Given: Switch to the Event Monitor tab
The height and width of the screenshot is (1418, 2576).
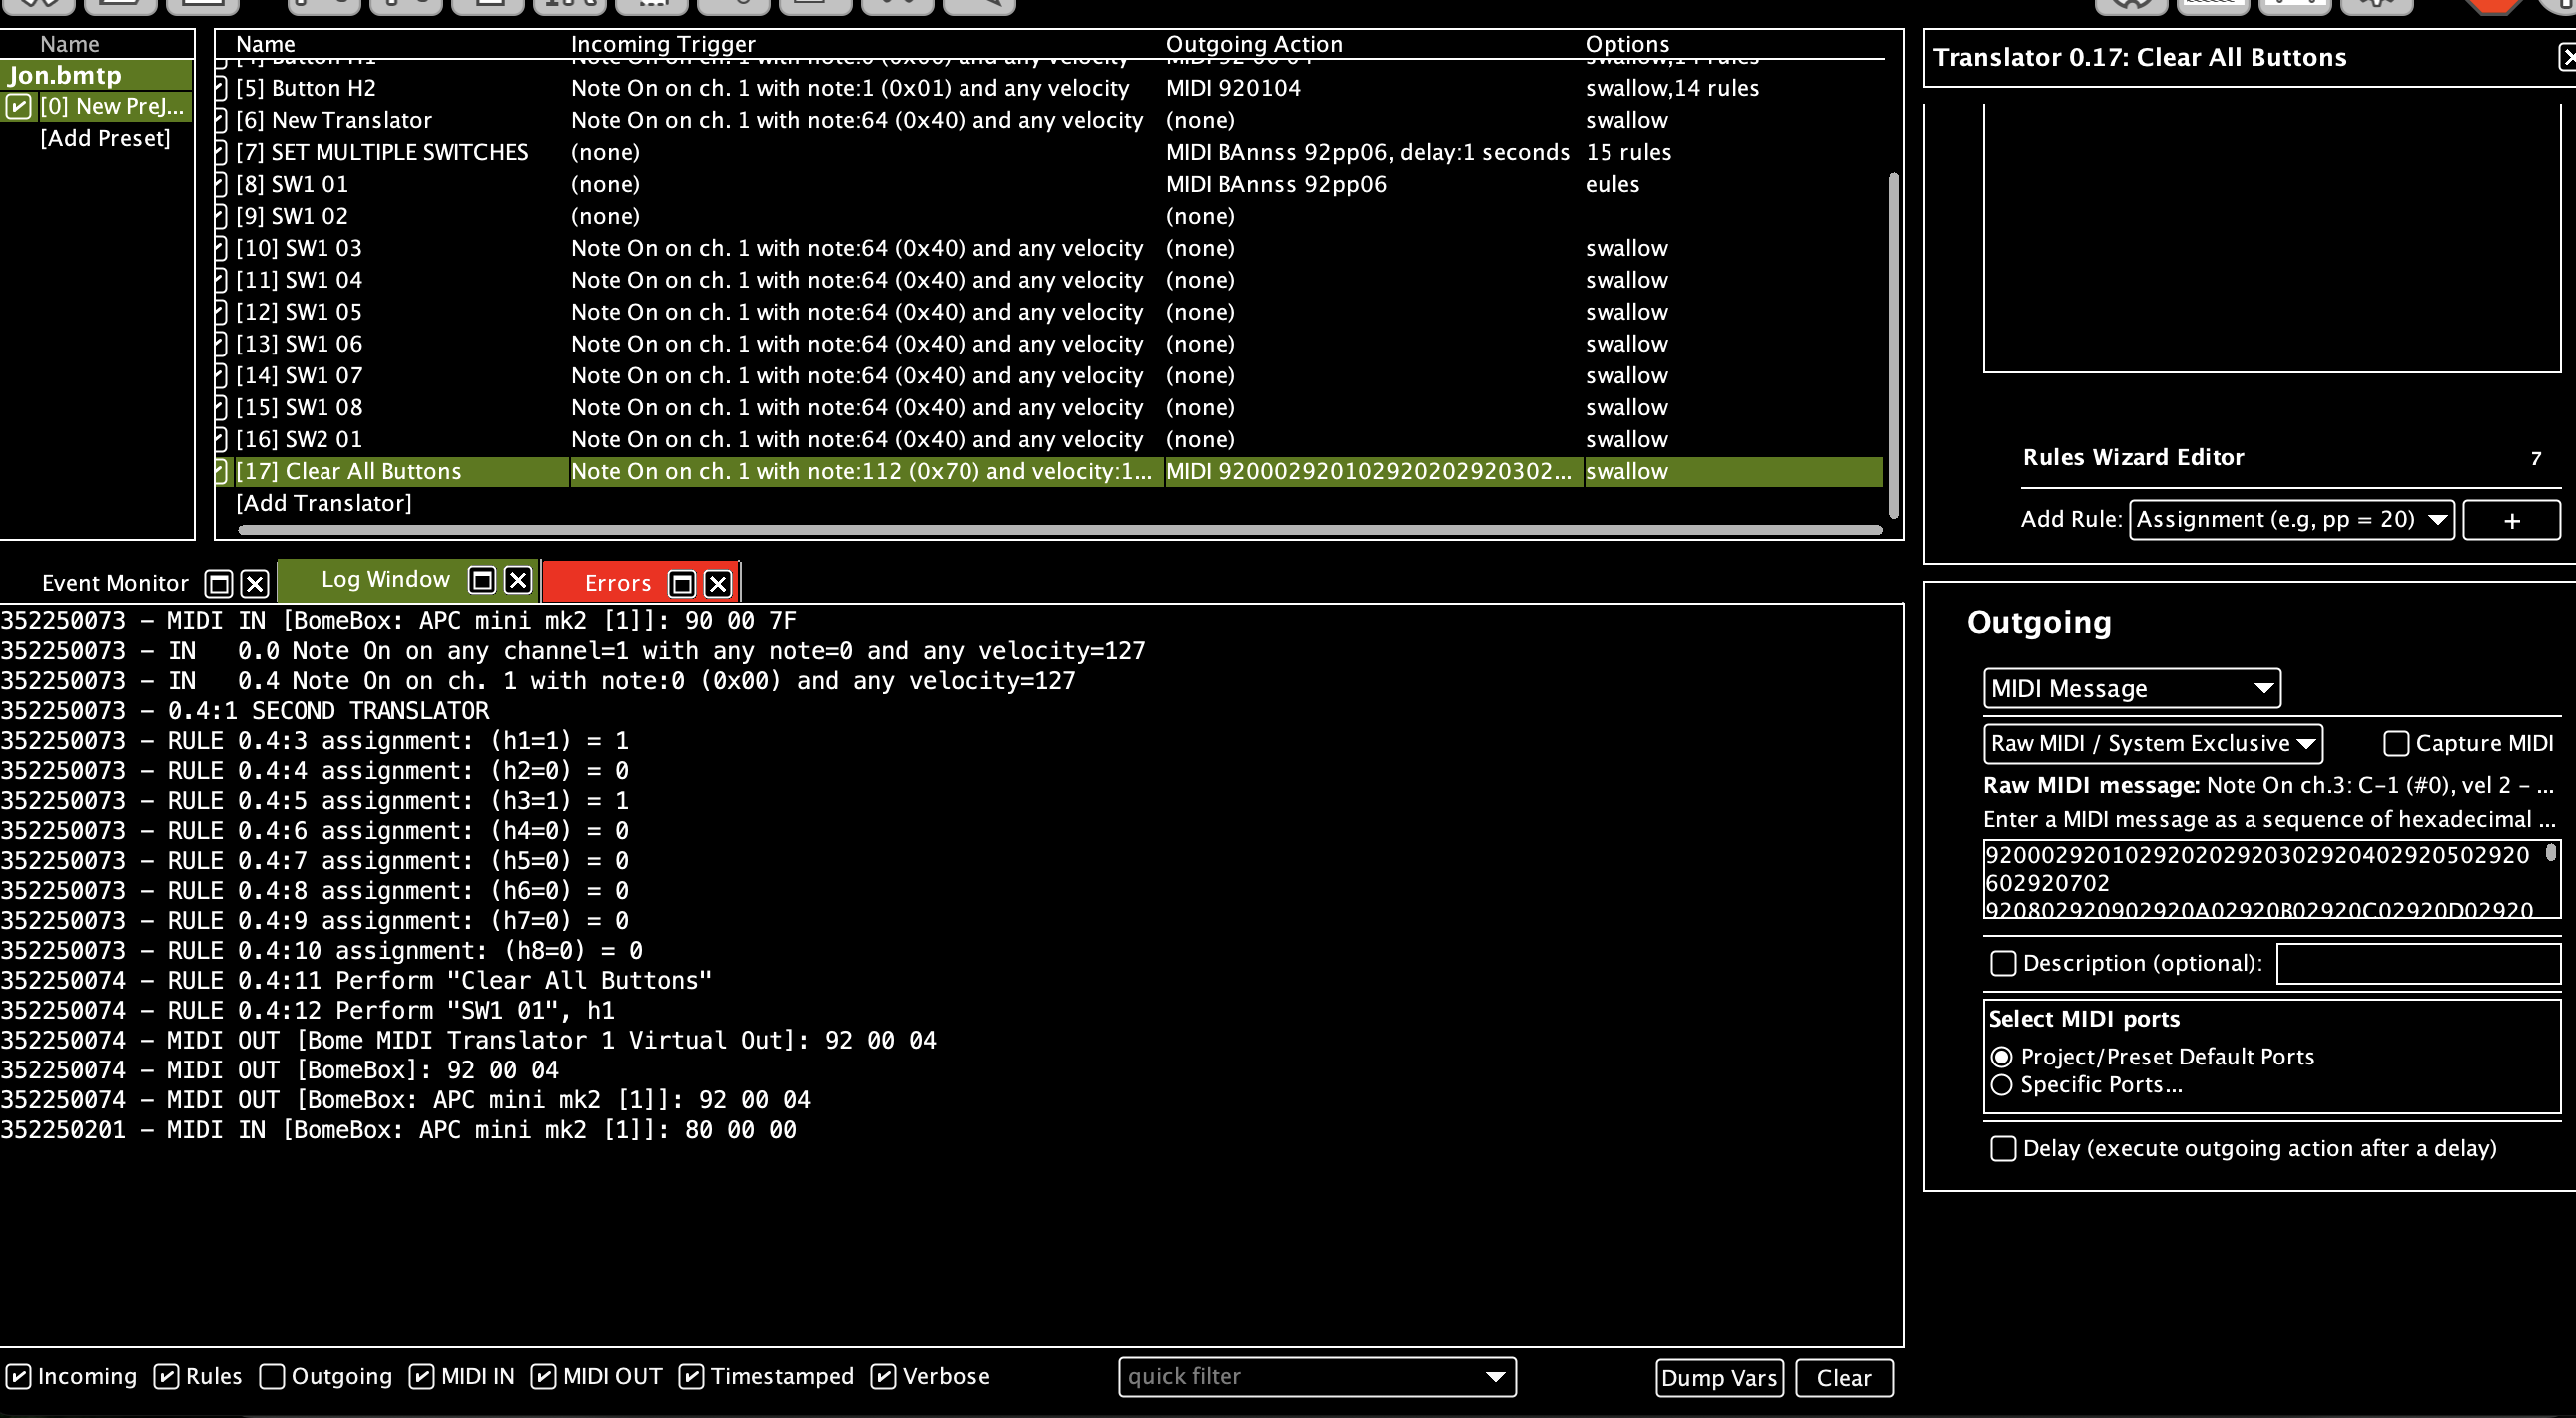Looking at the screenshot, I should (115, 584).
